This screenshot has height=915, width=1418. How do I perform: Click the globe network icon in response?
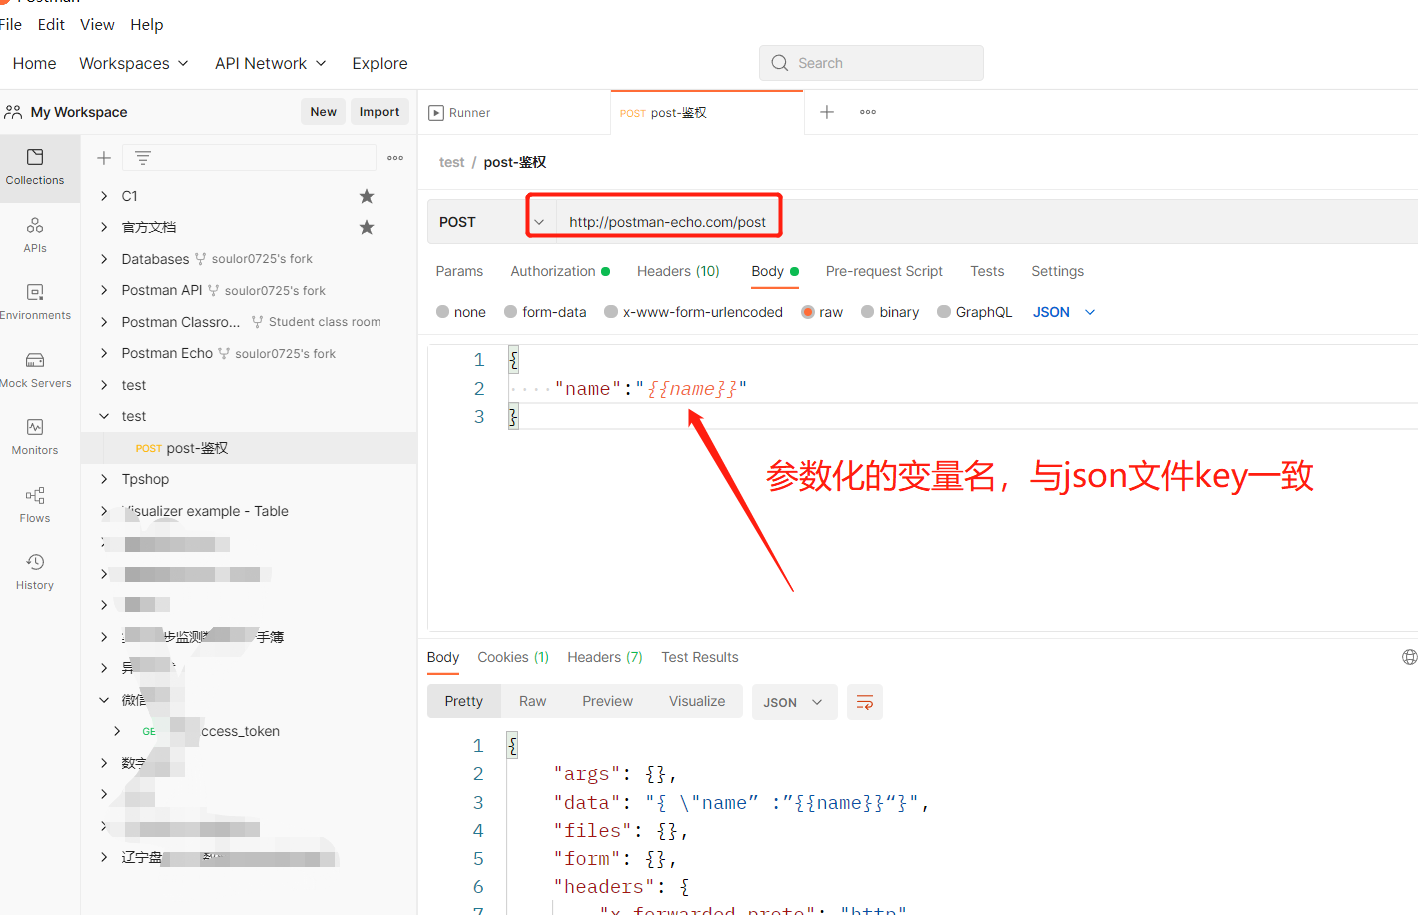(x=1410, y=657)
